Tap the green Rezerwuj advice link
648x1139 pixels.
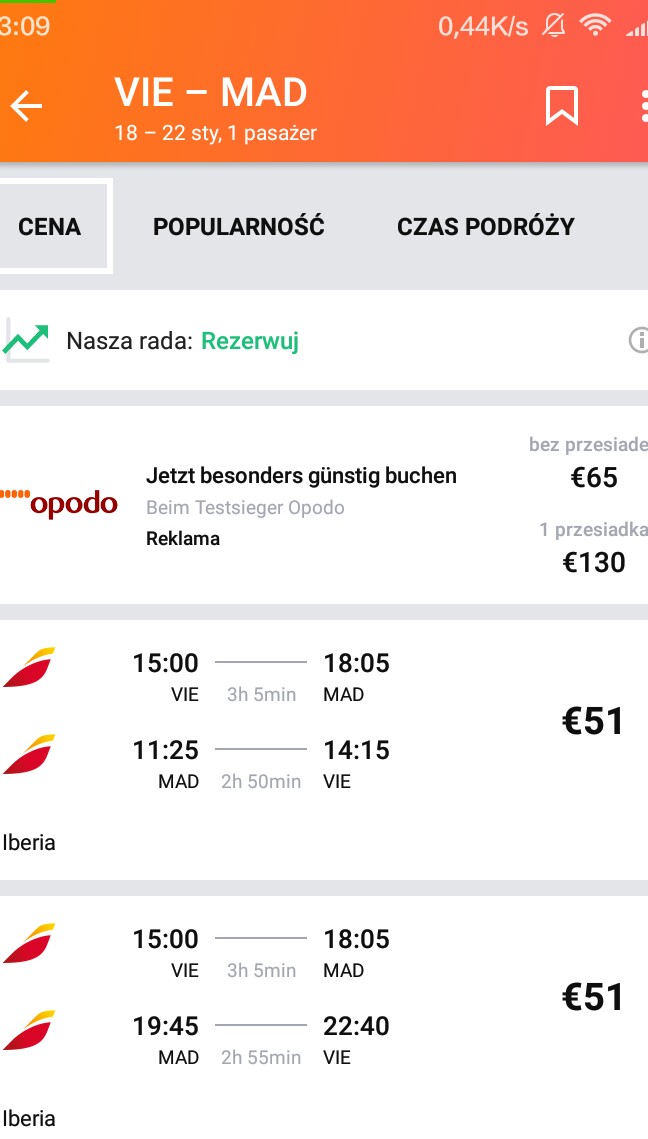coord(250,341)
